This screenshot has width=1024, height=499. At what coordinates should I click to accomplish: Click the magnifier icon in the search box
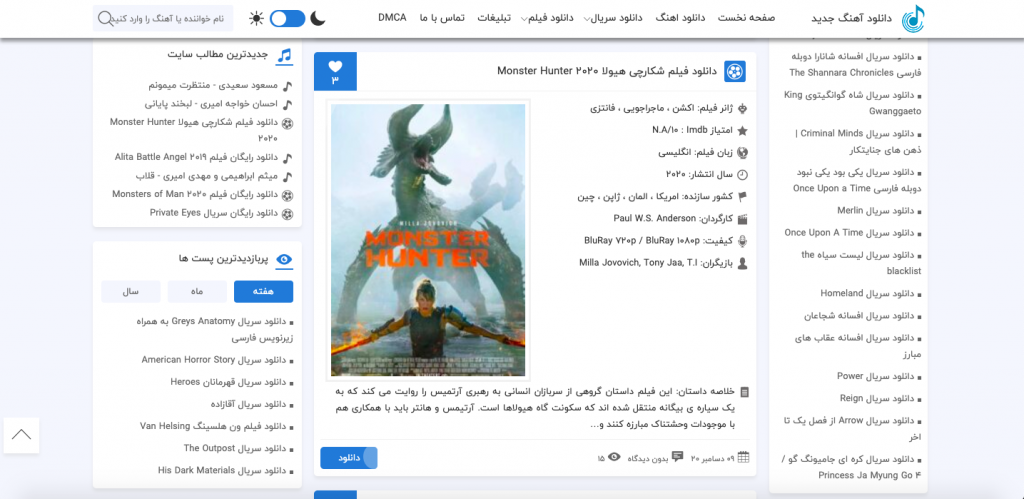(x=104, y=18)
